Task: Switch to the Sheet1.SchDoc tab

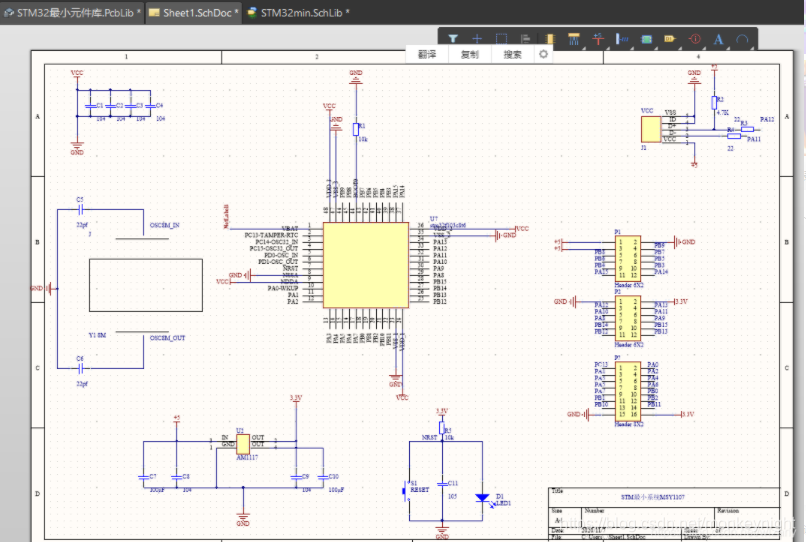Action: pyautogui.click(x=194, y=12)
